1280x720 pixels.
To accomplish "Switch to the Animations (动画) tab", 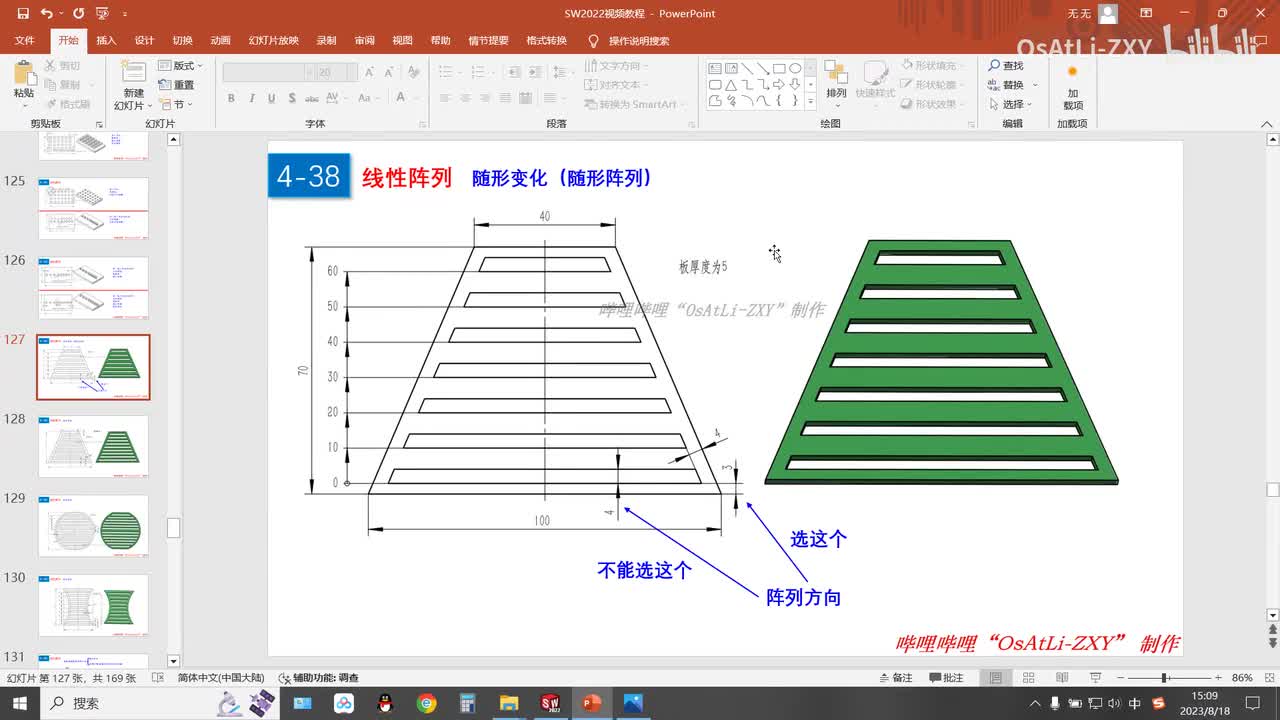I will coord(221,41).
